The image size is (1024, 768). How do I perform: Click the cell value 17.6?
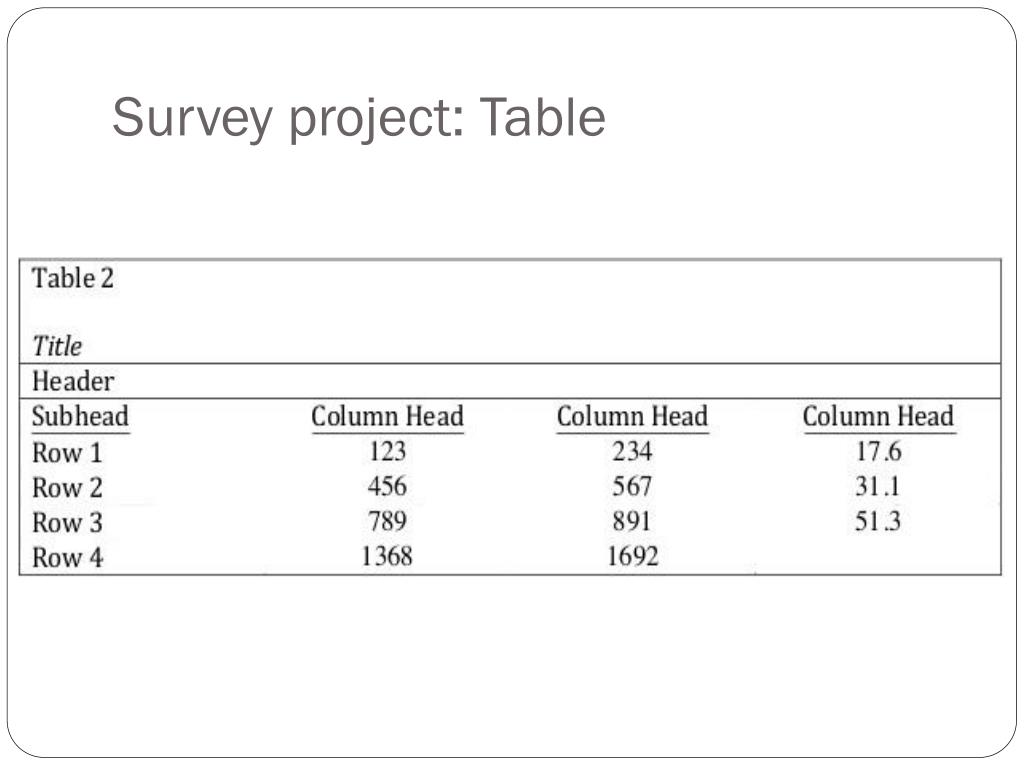click(x=878, y=451)
